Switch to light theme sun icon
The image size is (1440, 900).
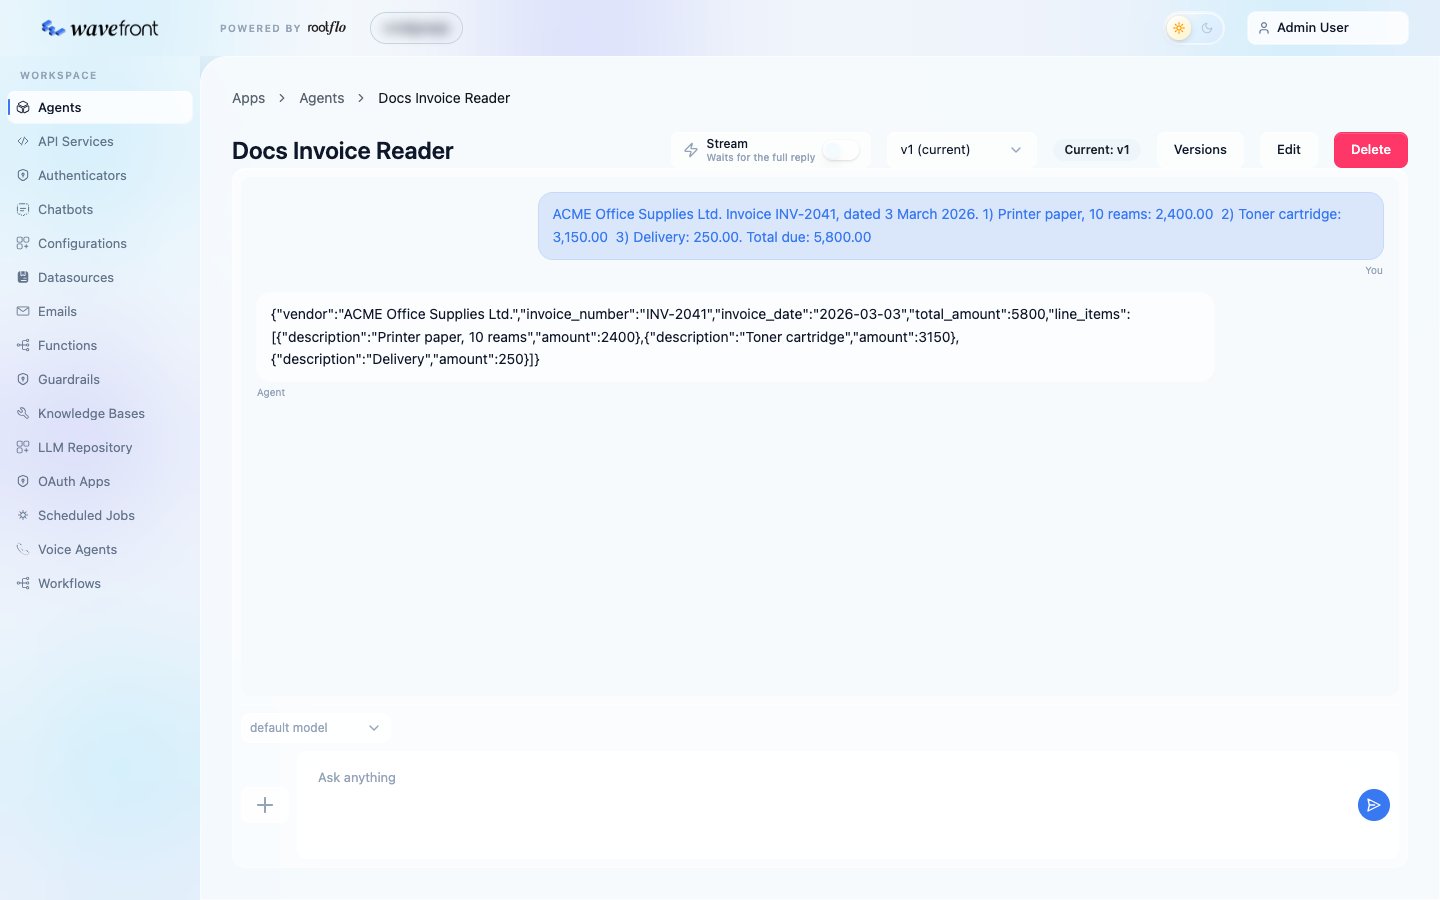1179,28
